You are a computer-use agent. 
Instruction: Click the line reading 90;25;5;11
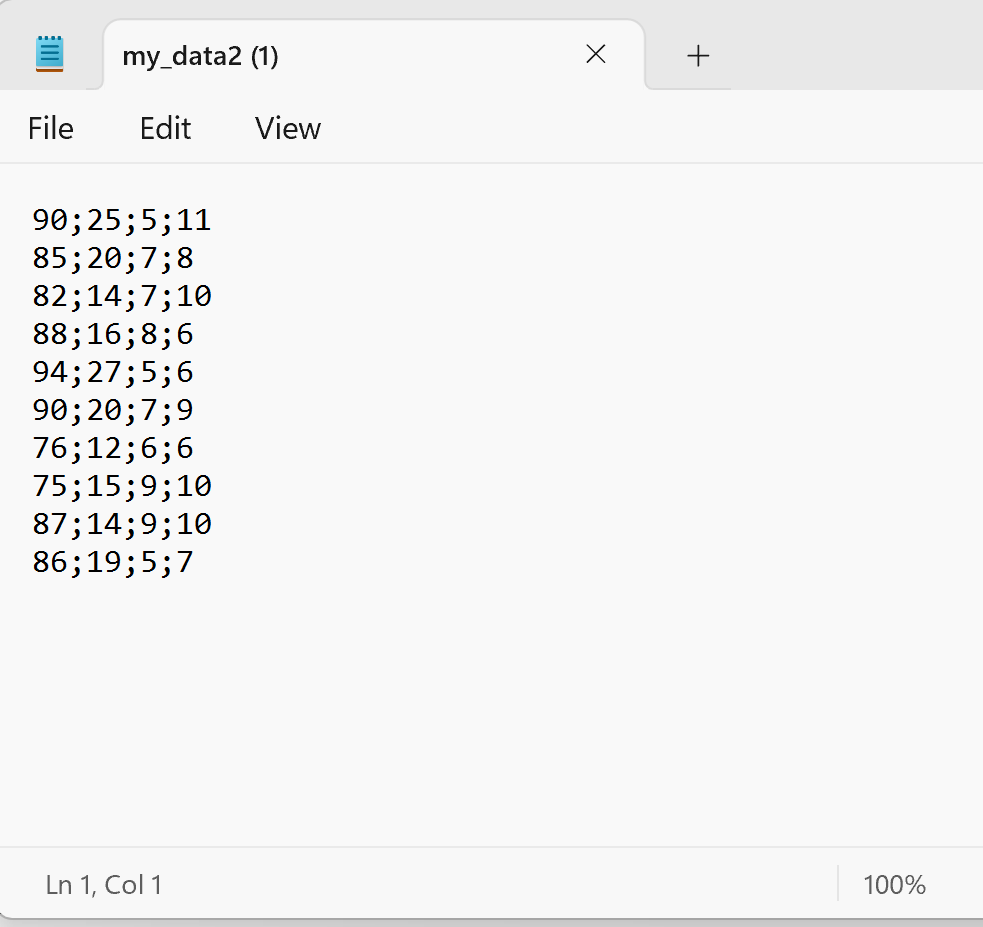pyautogui.click(x=120, y=219)
